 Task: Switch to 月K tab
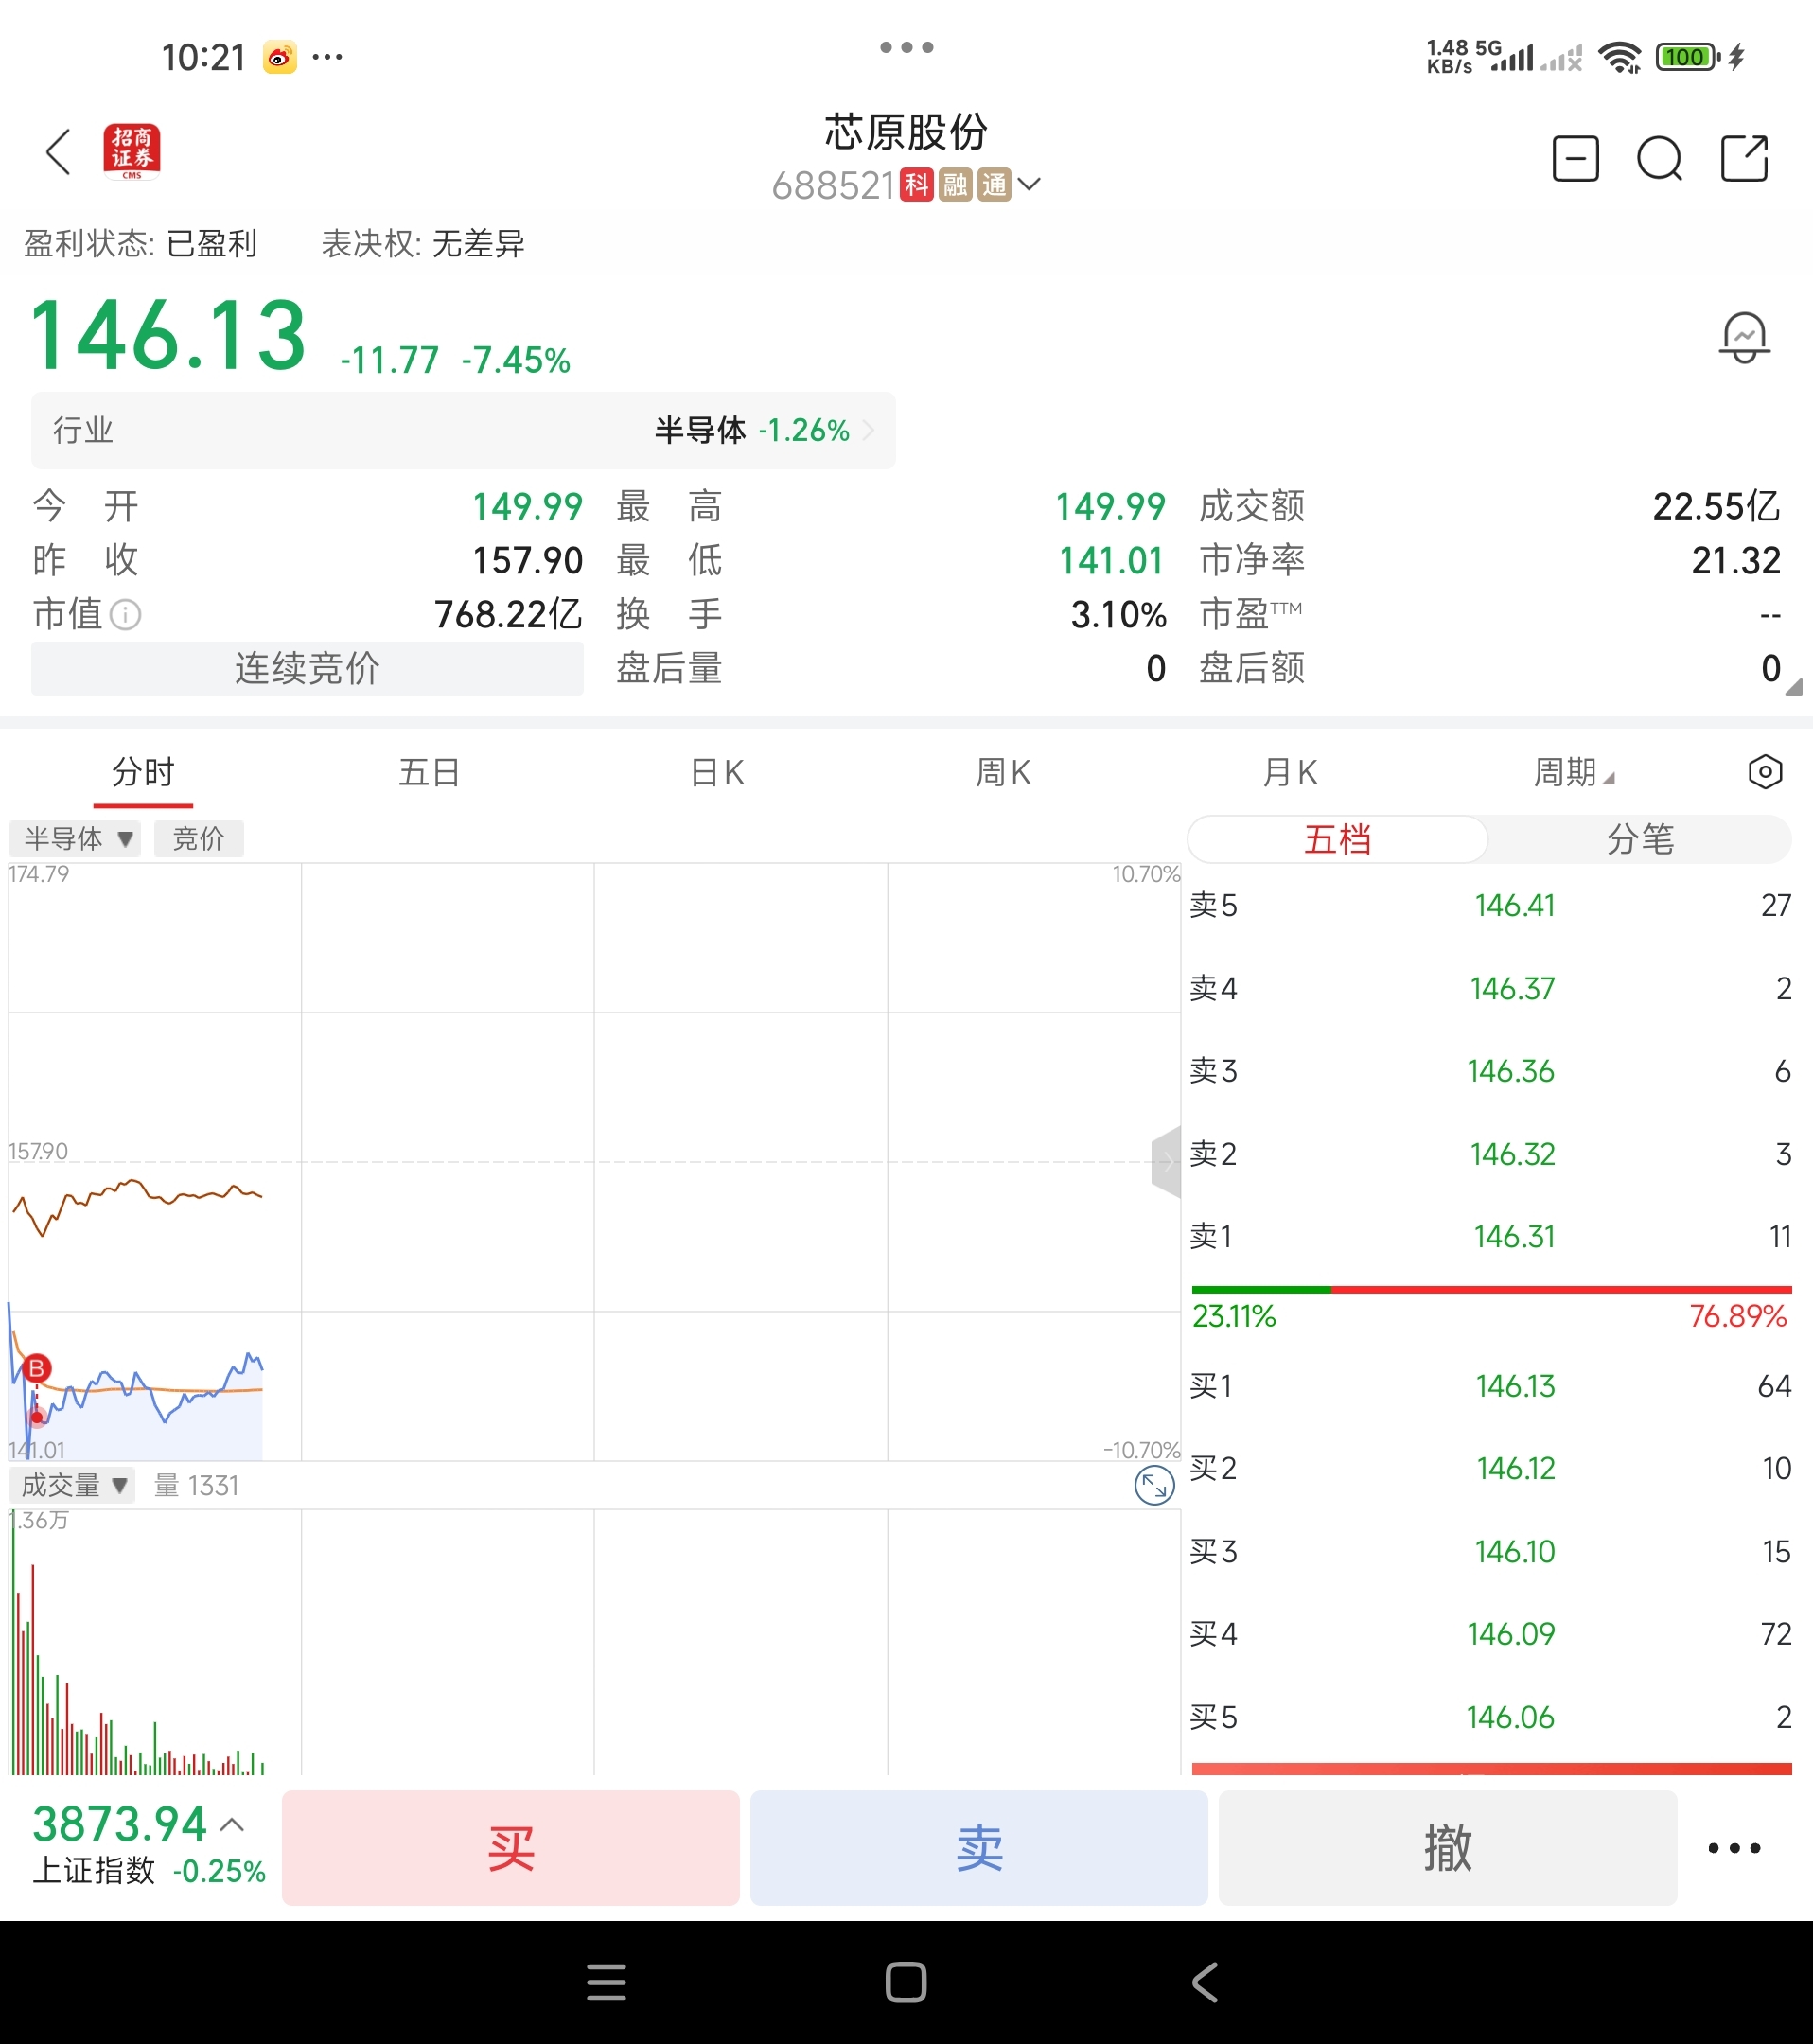pos(1290,772)
